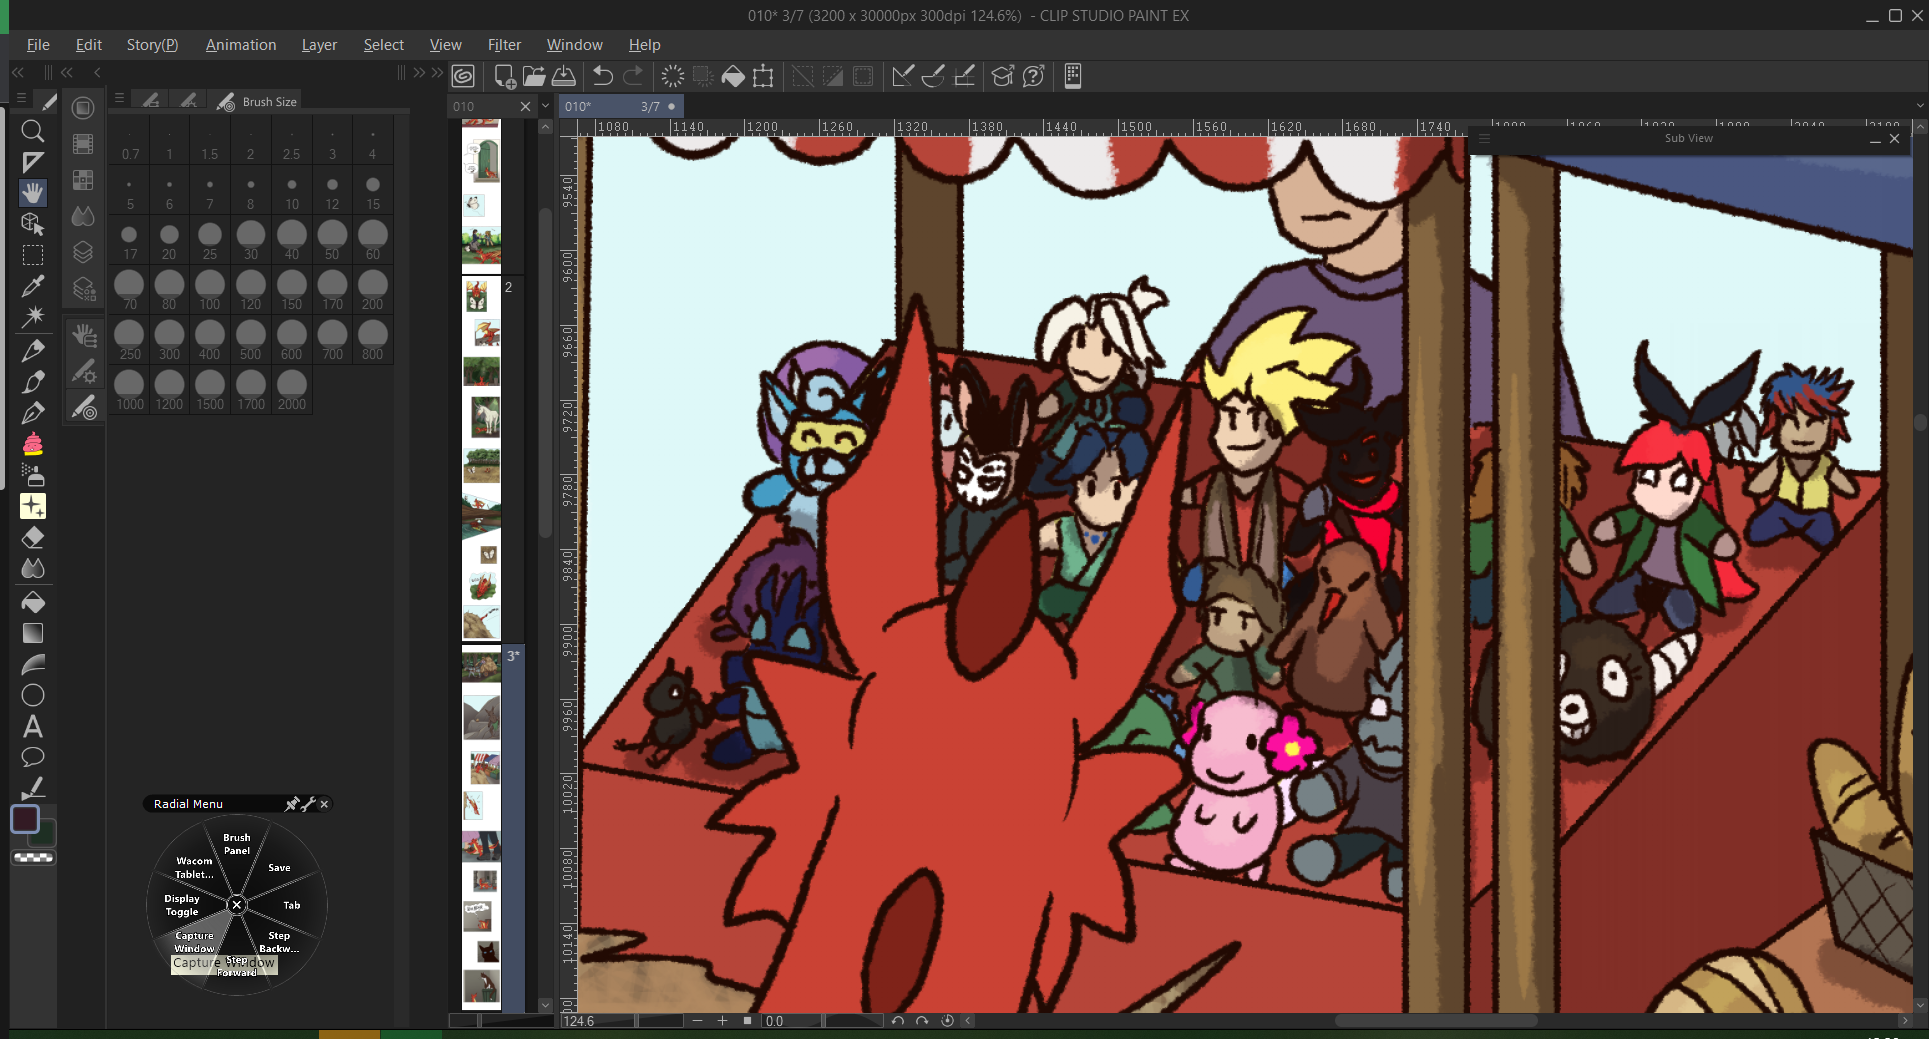This screenshot has width=1929, height=1039.
Task: Click Display Toggle in Radial Menu
Action: 182,905
